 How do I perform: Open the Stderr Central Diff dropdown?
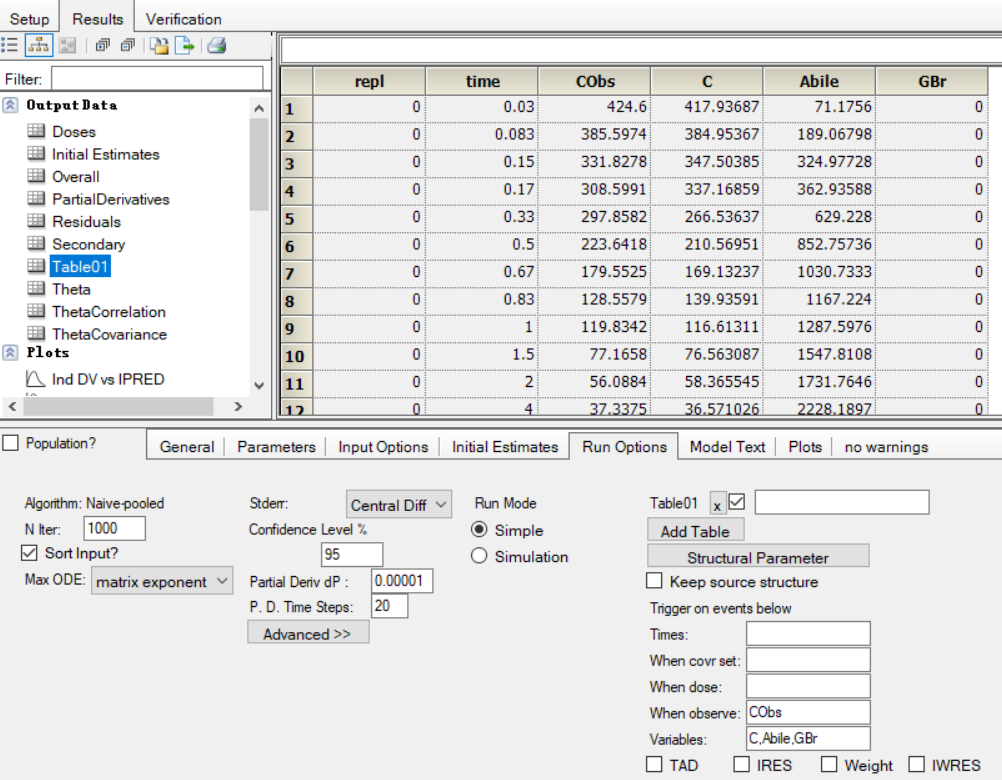click(x=399, y=505)
